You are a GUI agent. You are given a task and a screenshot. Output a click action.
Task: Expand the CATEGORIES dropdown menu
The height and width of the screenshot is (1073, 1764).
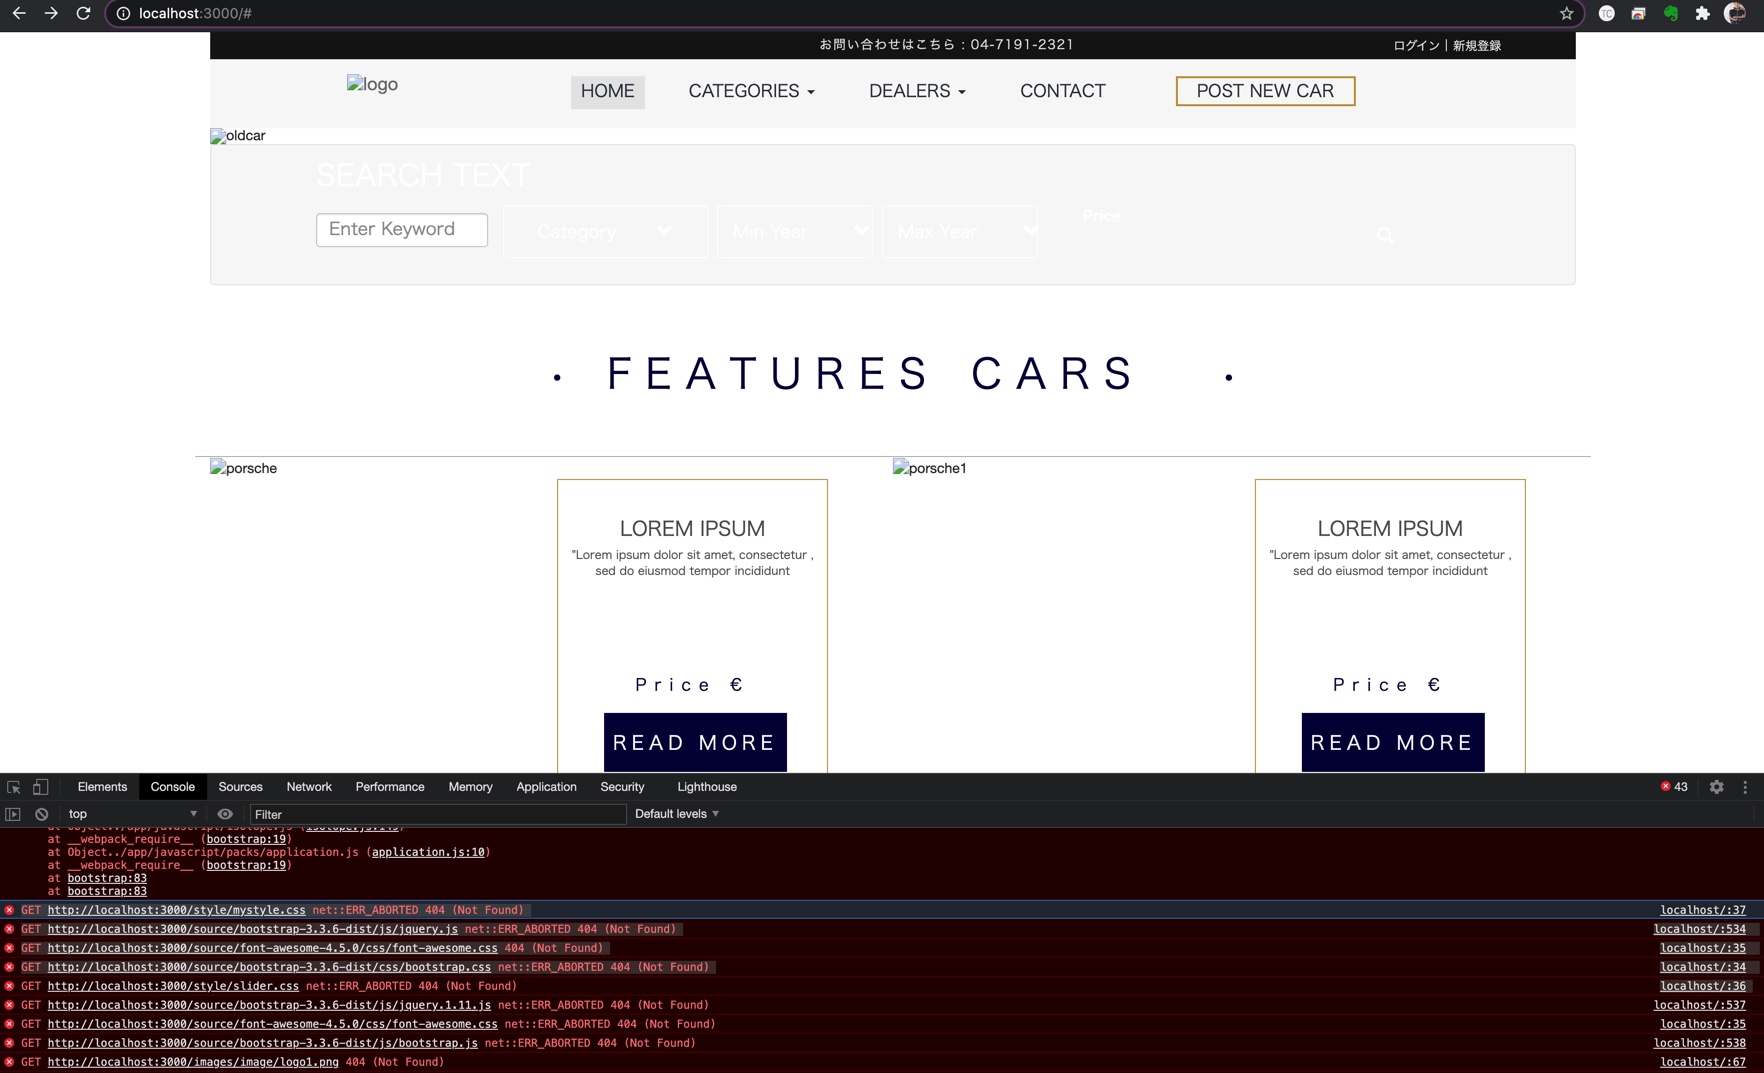751,91
